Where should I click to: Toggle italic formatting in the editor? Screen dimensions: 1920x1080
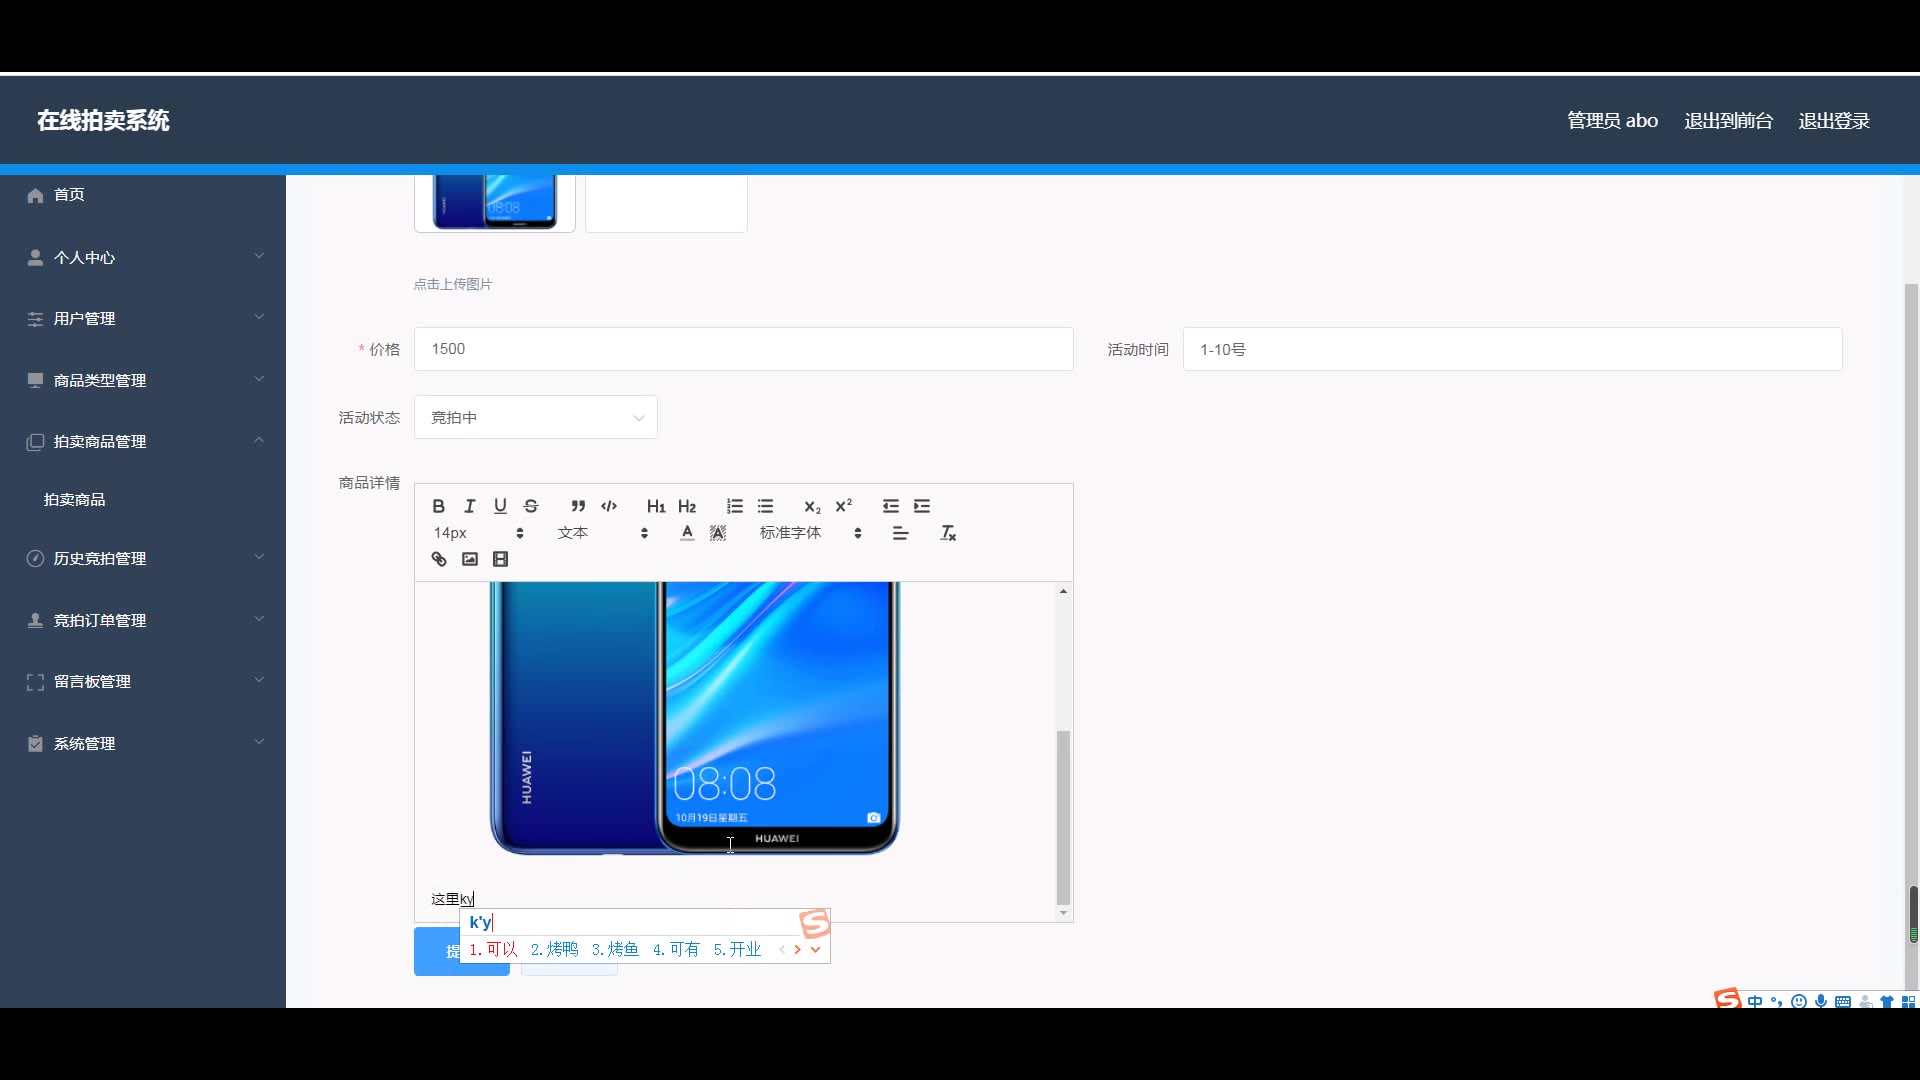469,506
